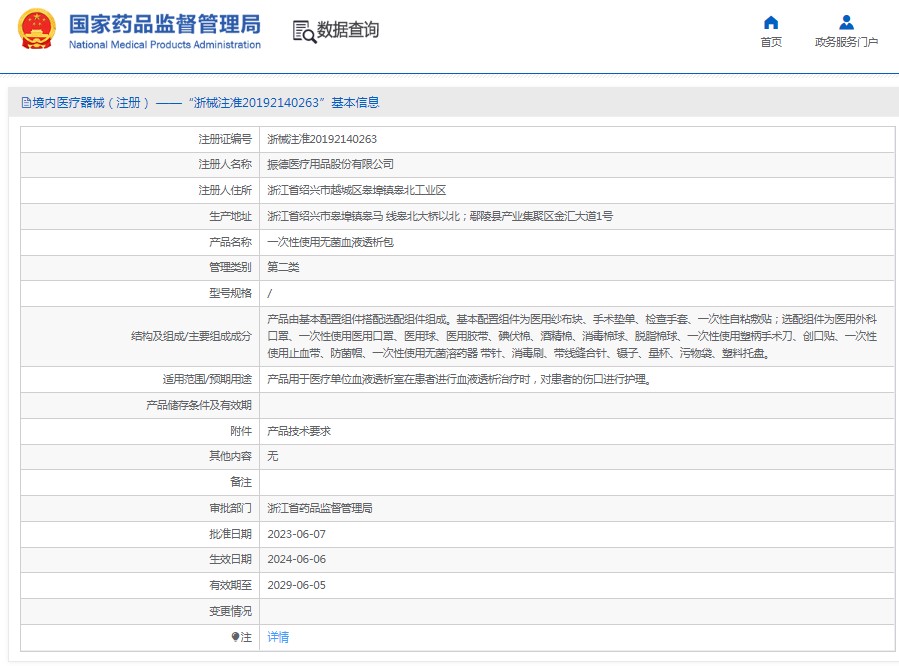
Task: Click the 数据查询 heading text
Action: click(348, 30)
